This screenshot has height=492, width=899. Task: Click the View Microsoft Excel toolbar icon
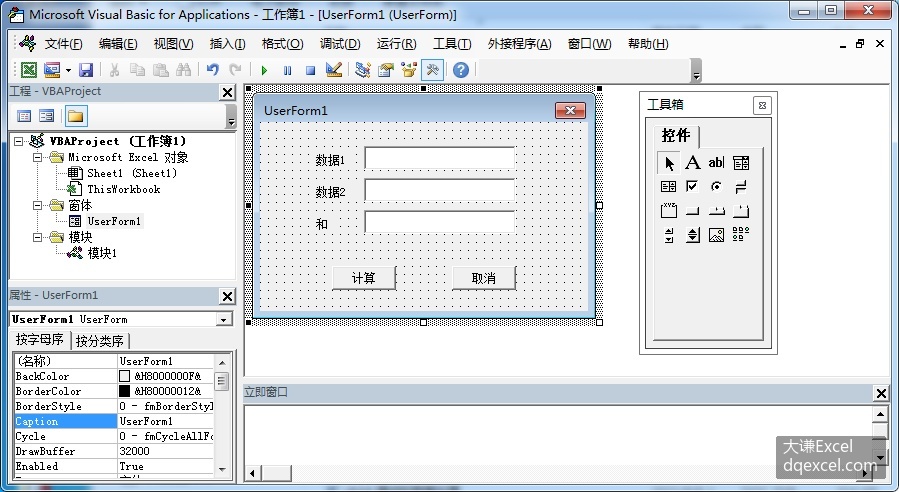point(29,70)
